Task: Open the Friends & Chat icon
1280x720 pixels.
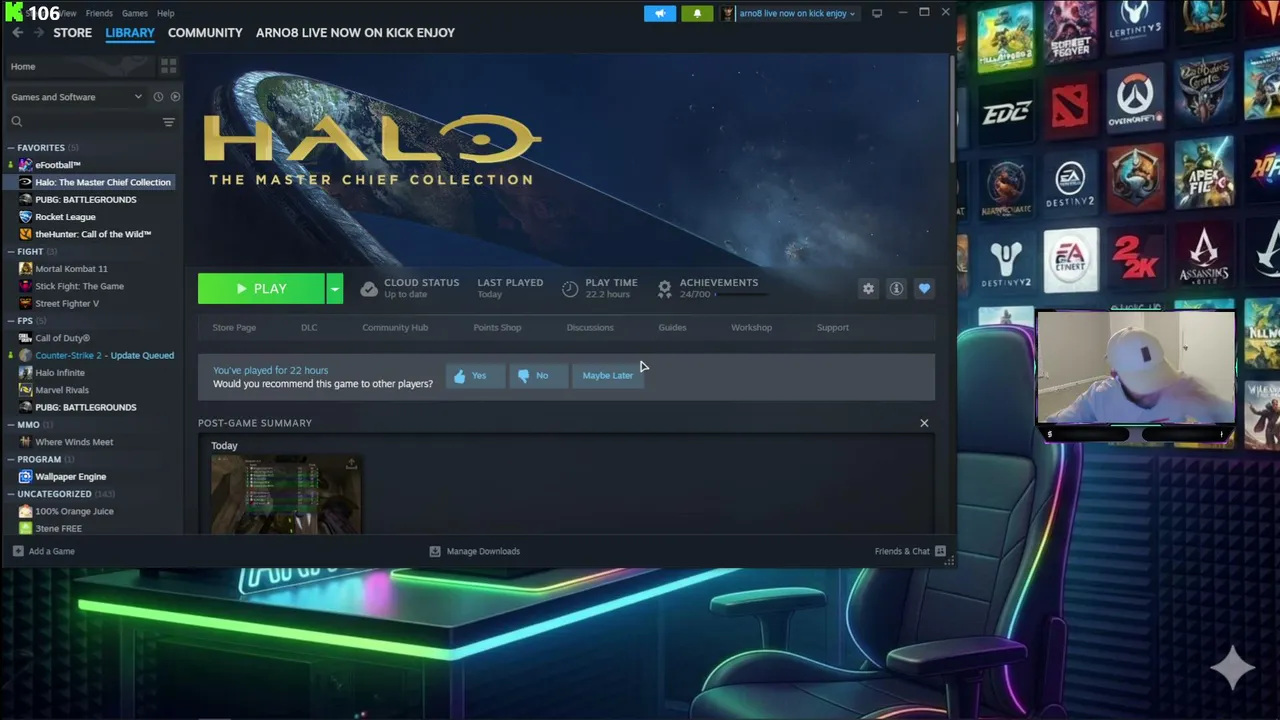Action: (940, 551)
